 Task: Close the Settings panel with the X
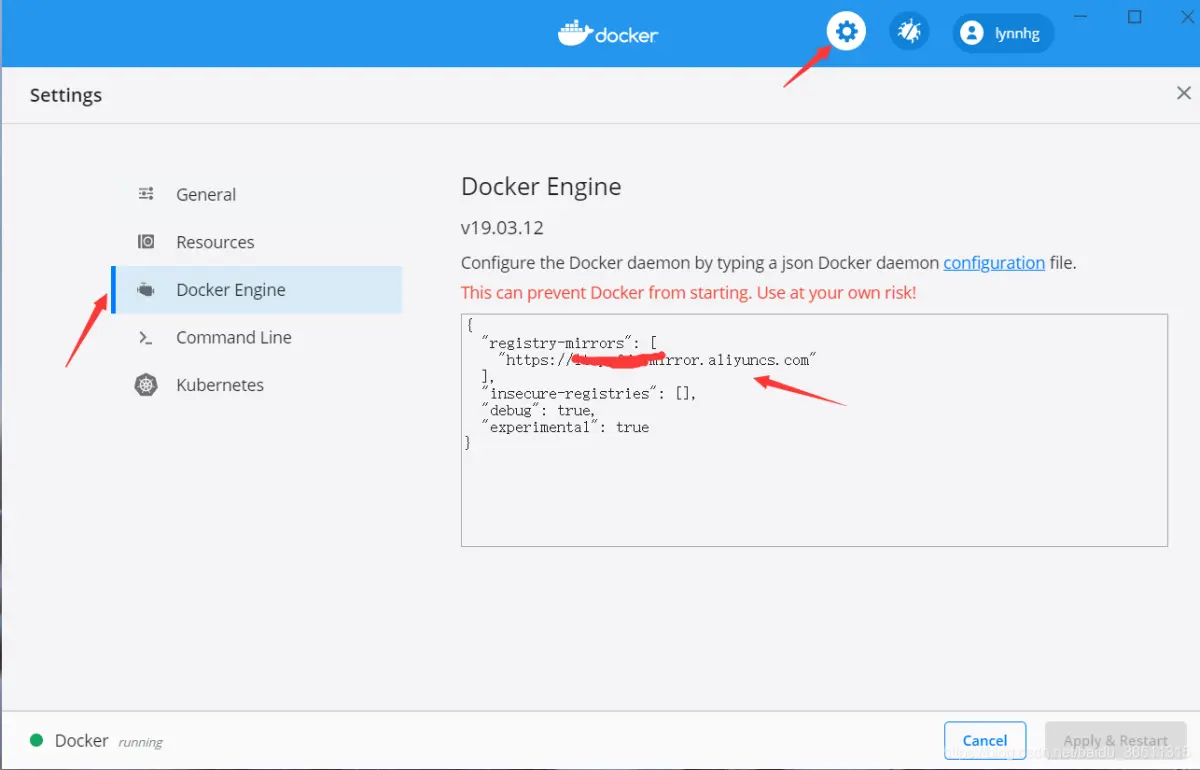point(1184,93)
